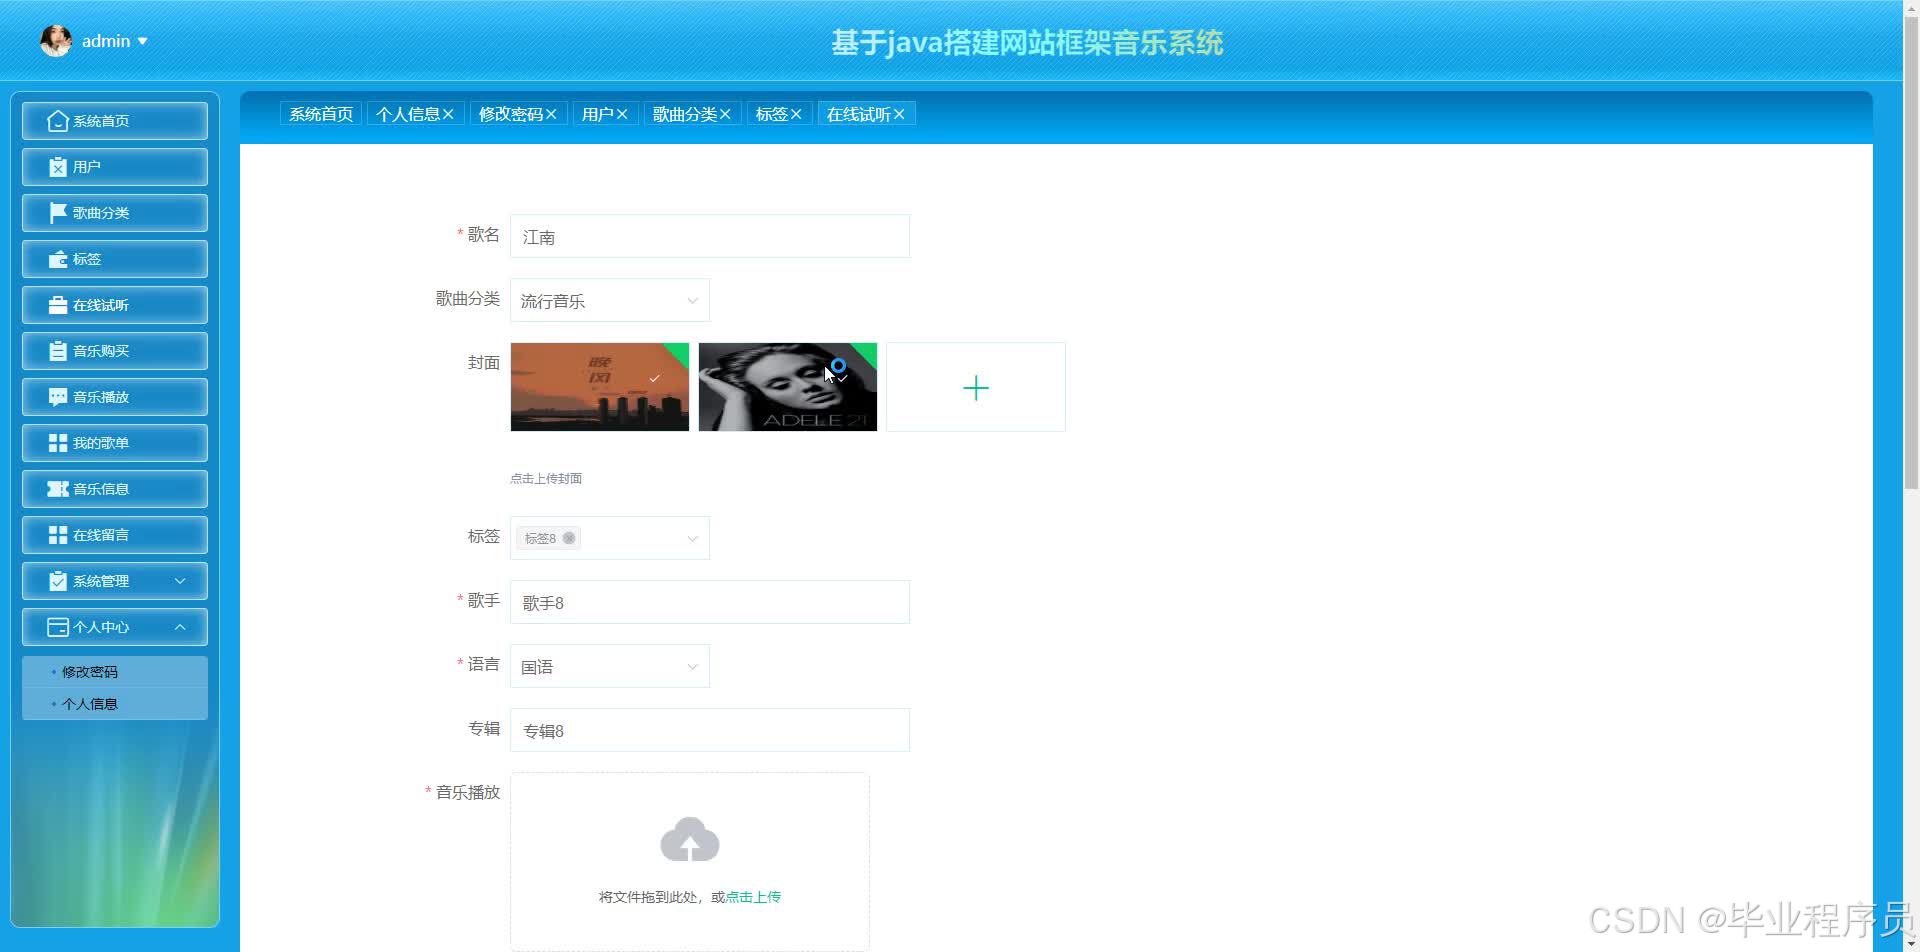Close the 用户 tab
Image resolution: width=1920 pixels, height=952 pixels.
point(622,114)
